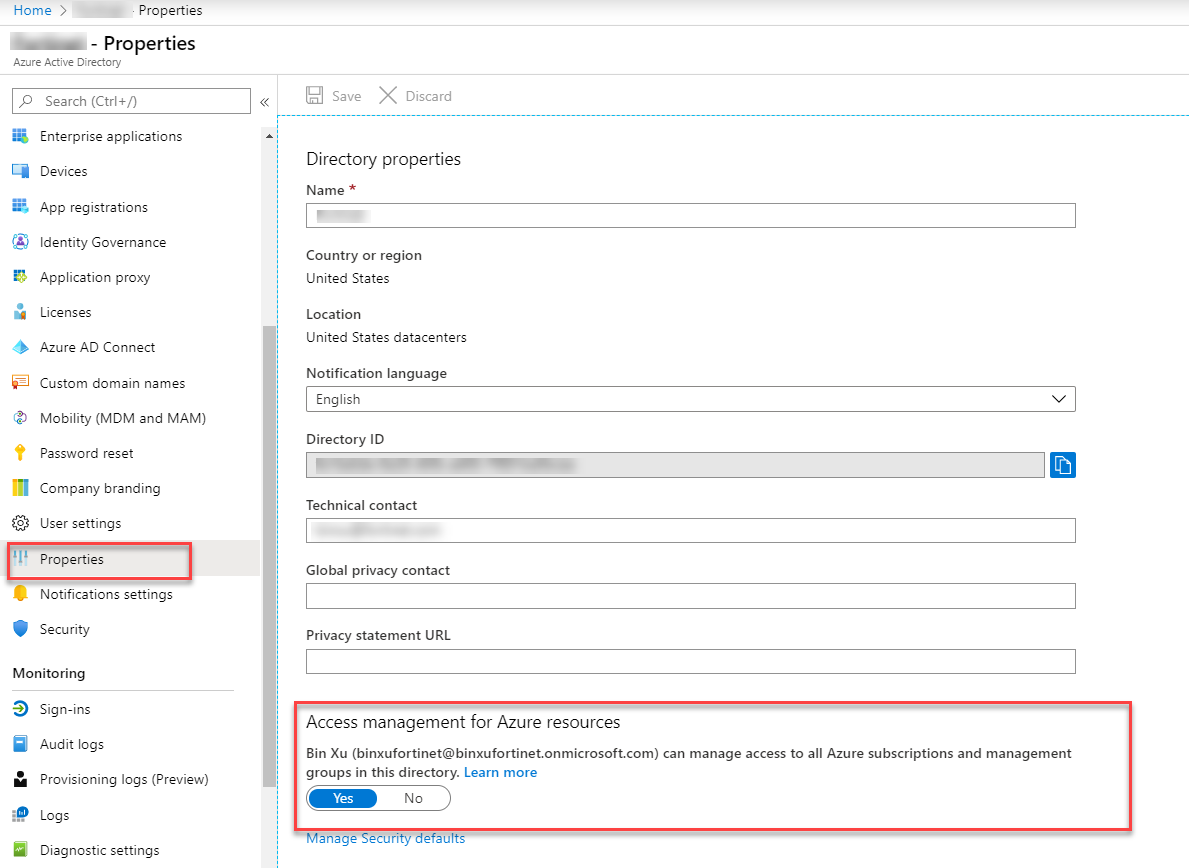Open the Notification language dropdown
Image resolution: width=1189 pixels, height=868 pixels.
tap(690, 399)
